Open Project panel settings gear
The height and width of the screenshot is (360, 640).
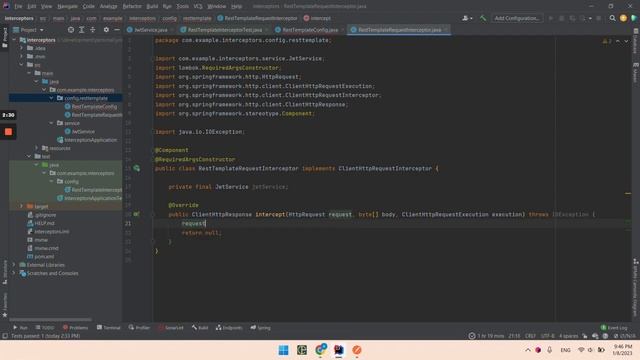106,30
